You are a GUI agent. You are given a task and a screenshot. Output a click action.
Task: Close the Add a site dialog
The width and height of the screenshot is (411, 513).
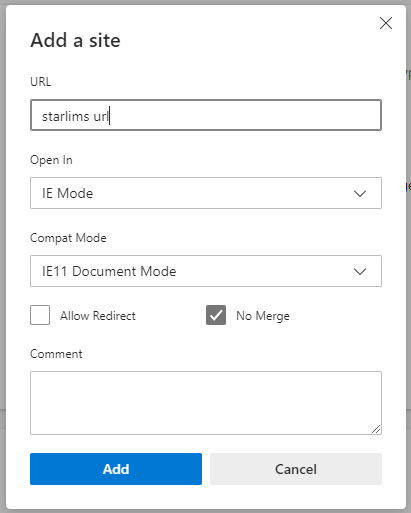386,23
